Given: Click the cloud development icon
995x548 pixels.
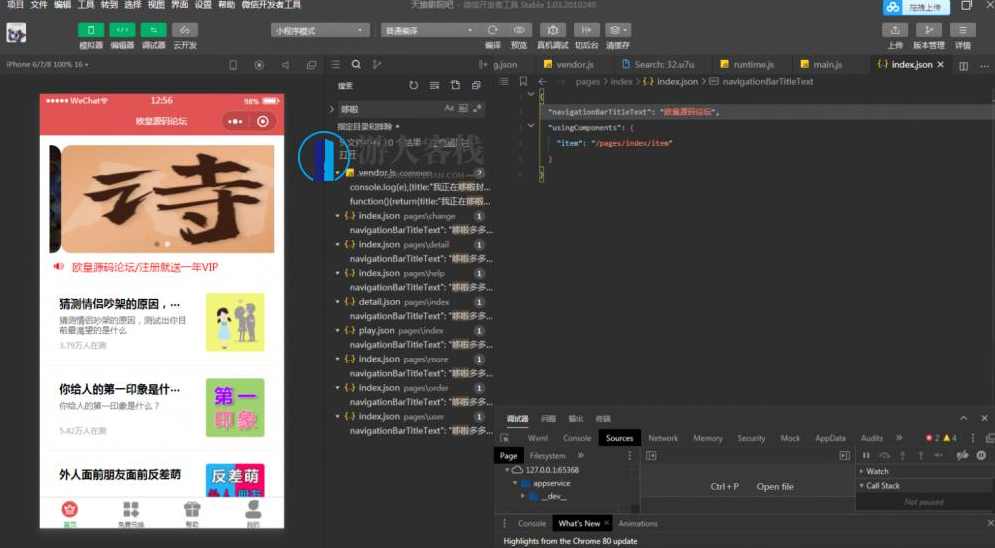Looking at the screenshot, I should point(185,30).
